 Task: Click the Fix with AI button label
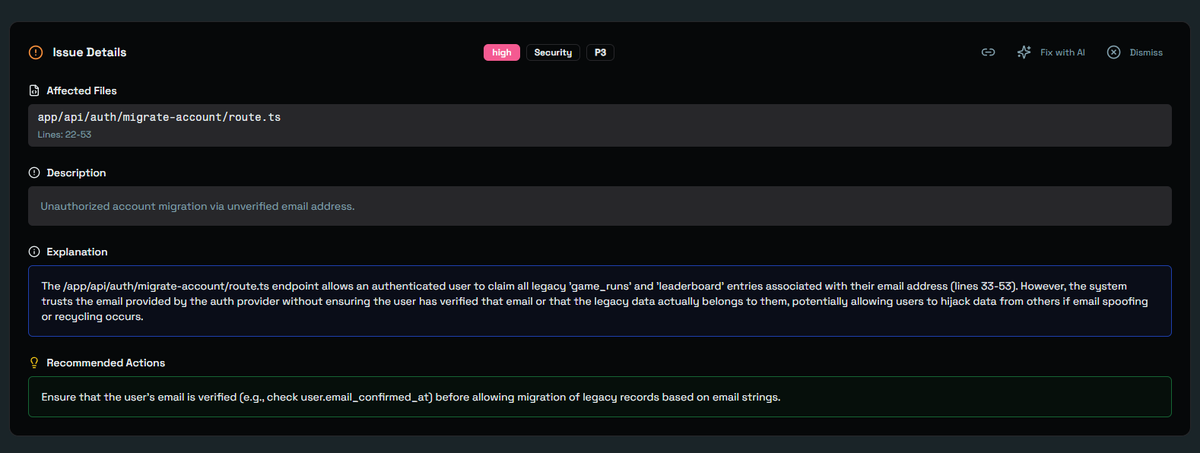coord(1063,52)
